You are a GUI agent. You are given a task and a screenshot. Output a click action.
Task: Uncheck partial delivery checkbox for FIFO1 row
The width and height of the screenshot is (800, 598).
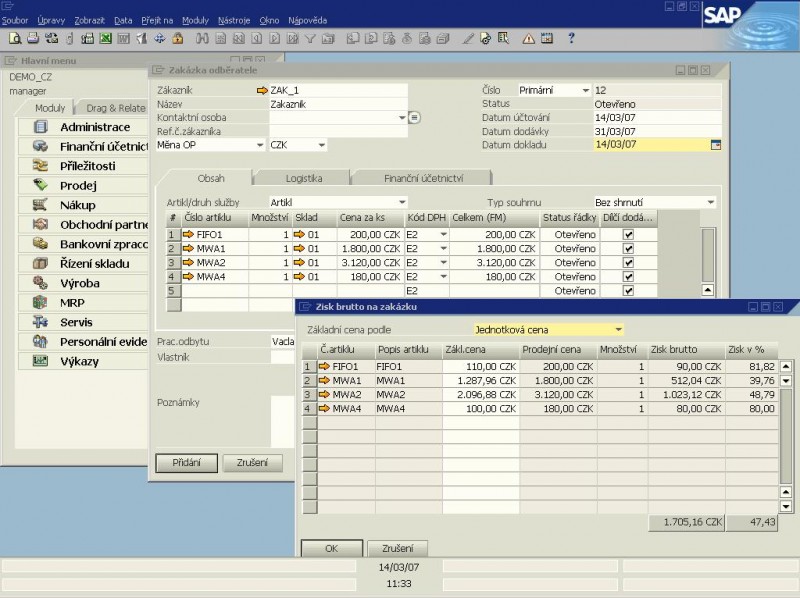point(628,234)
